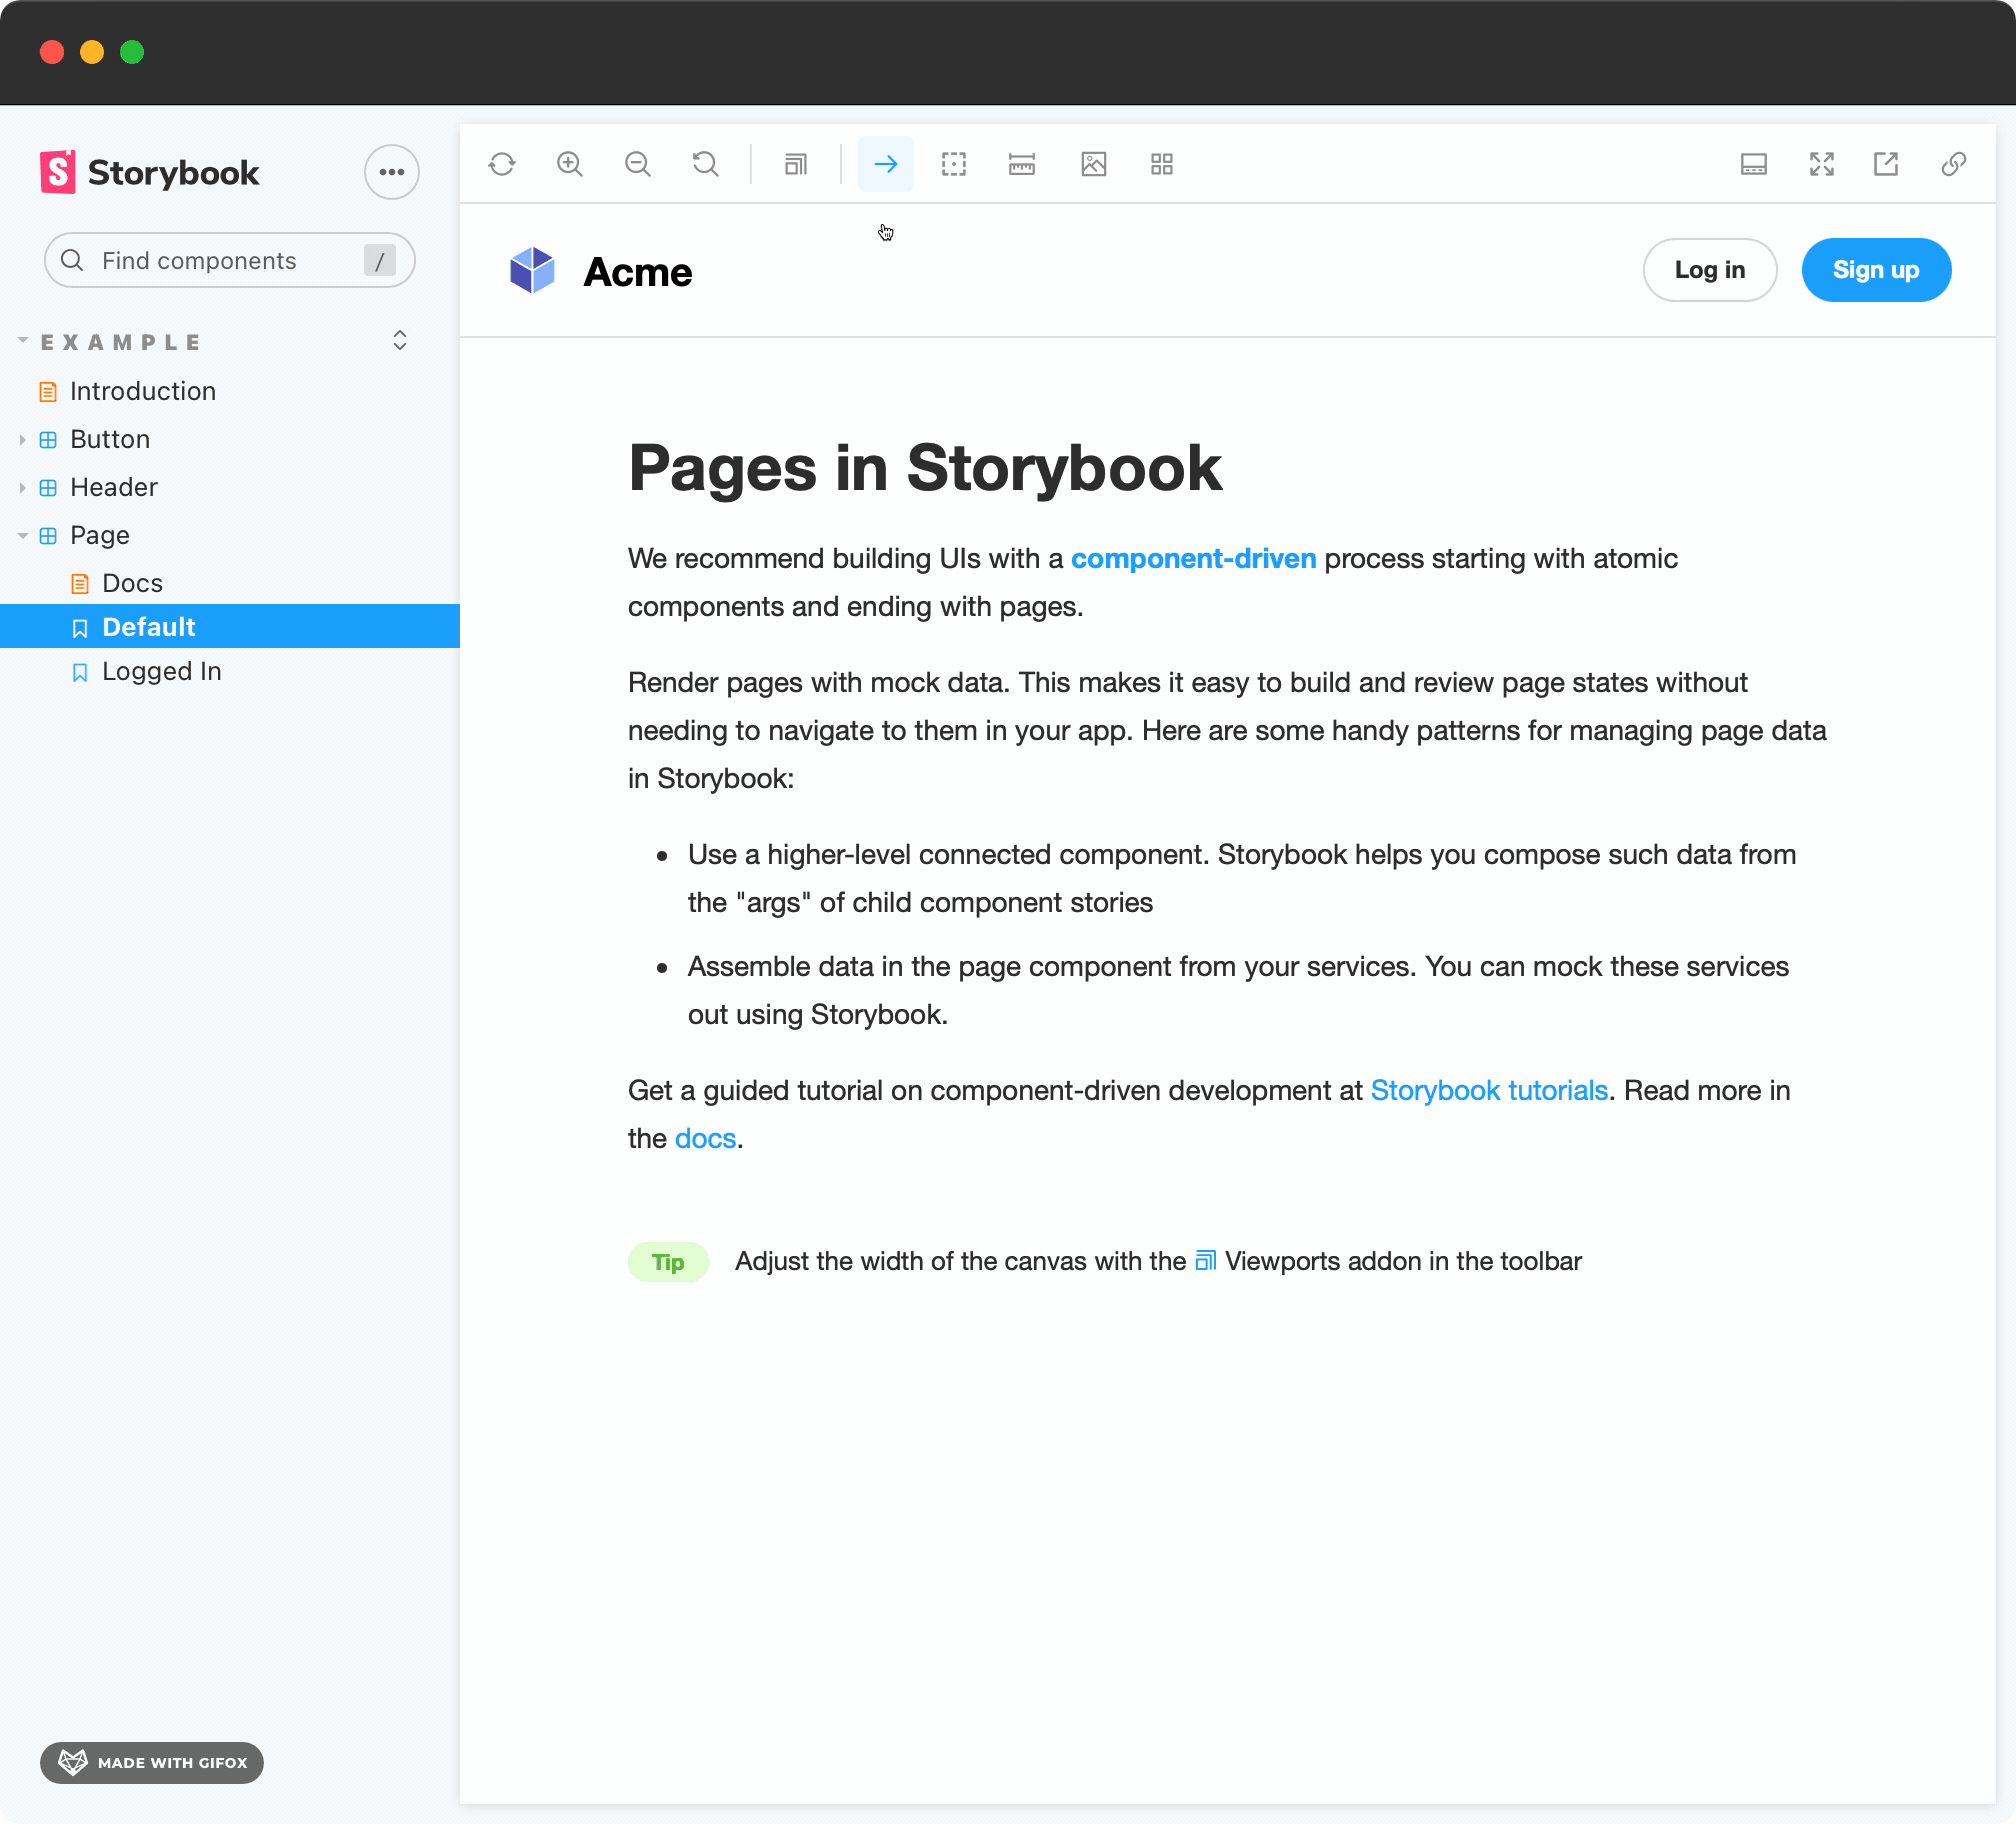Click the expand/collapse all arrows
Image resolution: width=2016 pixels, height=1824 pixels.
point(400,341)
